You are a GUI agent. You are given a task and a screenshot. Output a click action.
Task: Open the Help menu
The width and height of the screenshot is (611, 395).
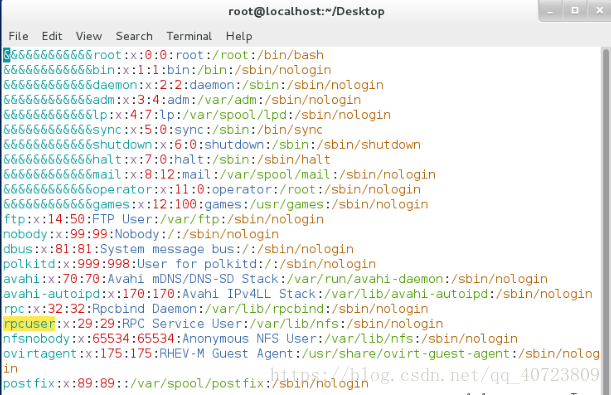(239, 36)
